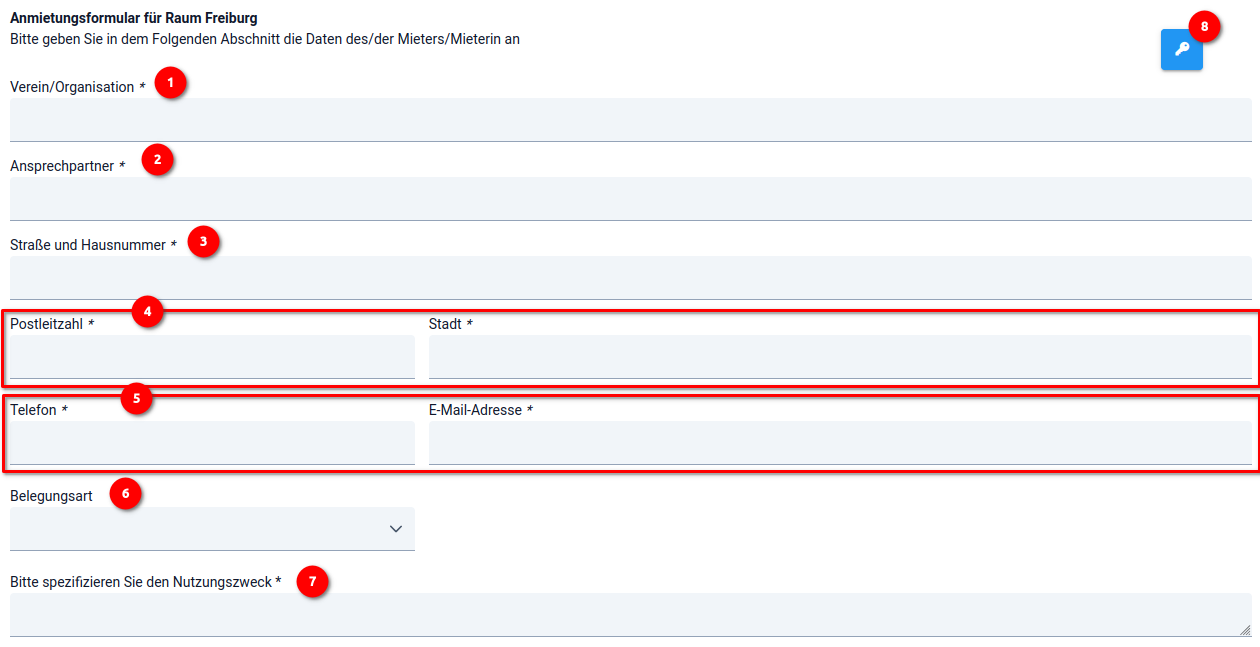The height and width of the screenshot is (647, 1260).
Task: Open the Belegungsart dropdown
Action: click(x=212, y=529)
